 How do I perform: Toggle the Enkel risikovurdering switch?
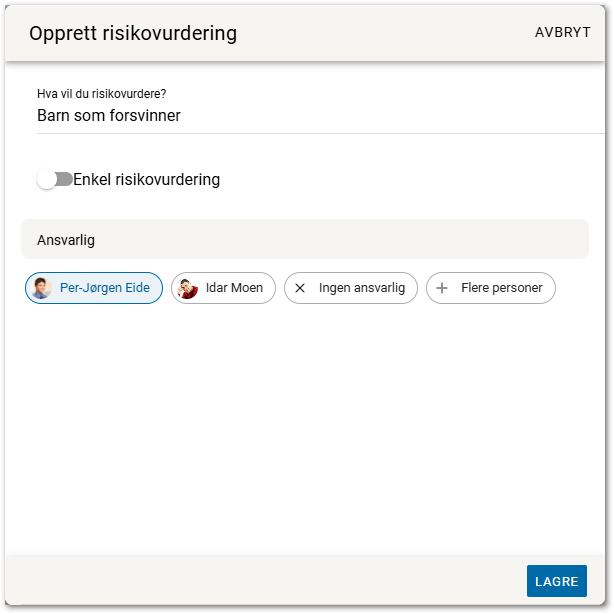point(55,179)
